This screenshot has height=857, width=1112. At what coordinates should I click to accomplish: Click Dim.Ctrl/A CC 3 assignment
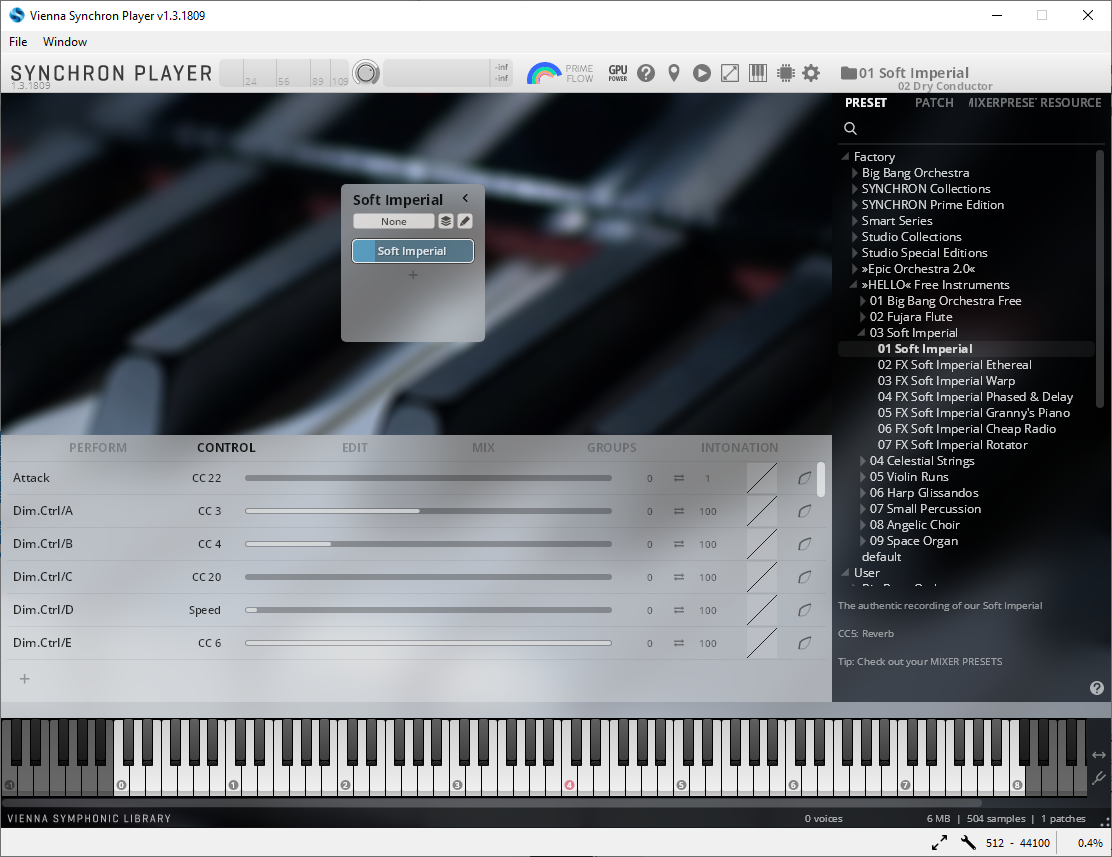click(209, 511)
